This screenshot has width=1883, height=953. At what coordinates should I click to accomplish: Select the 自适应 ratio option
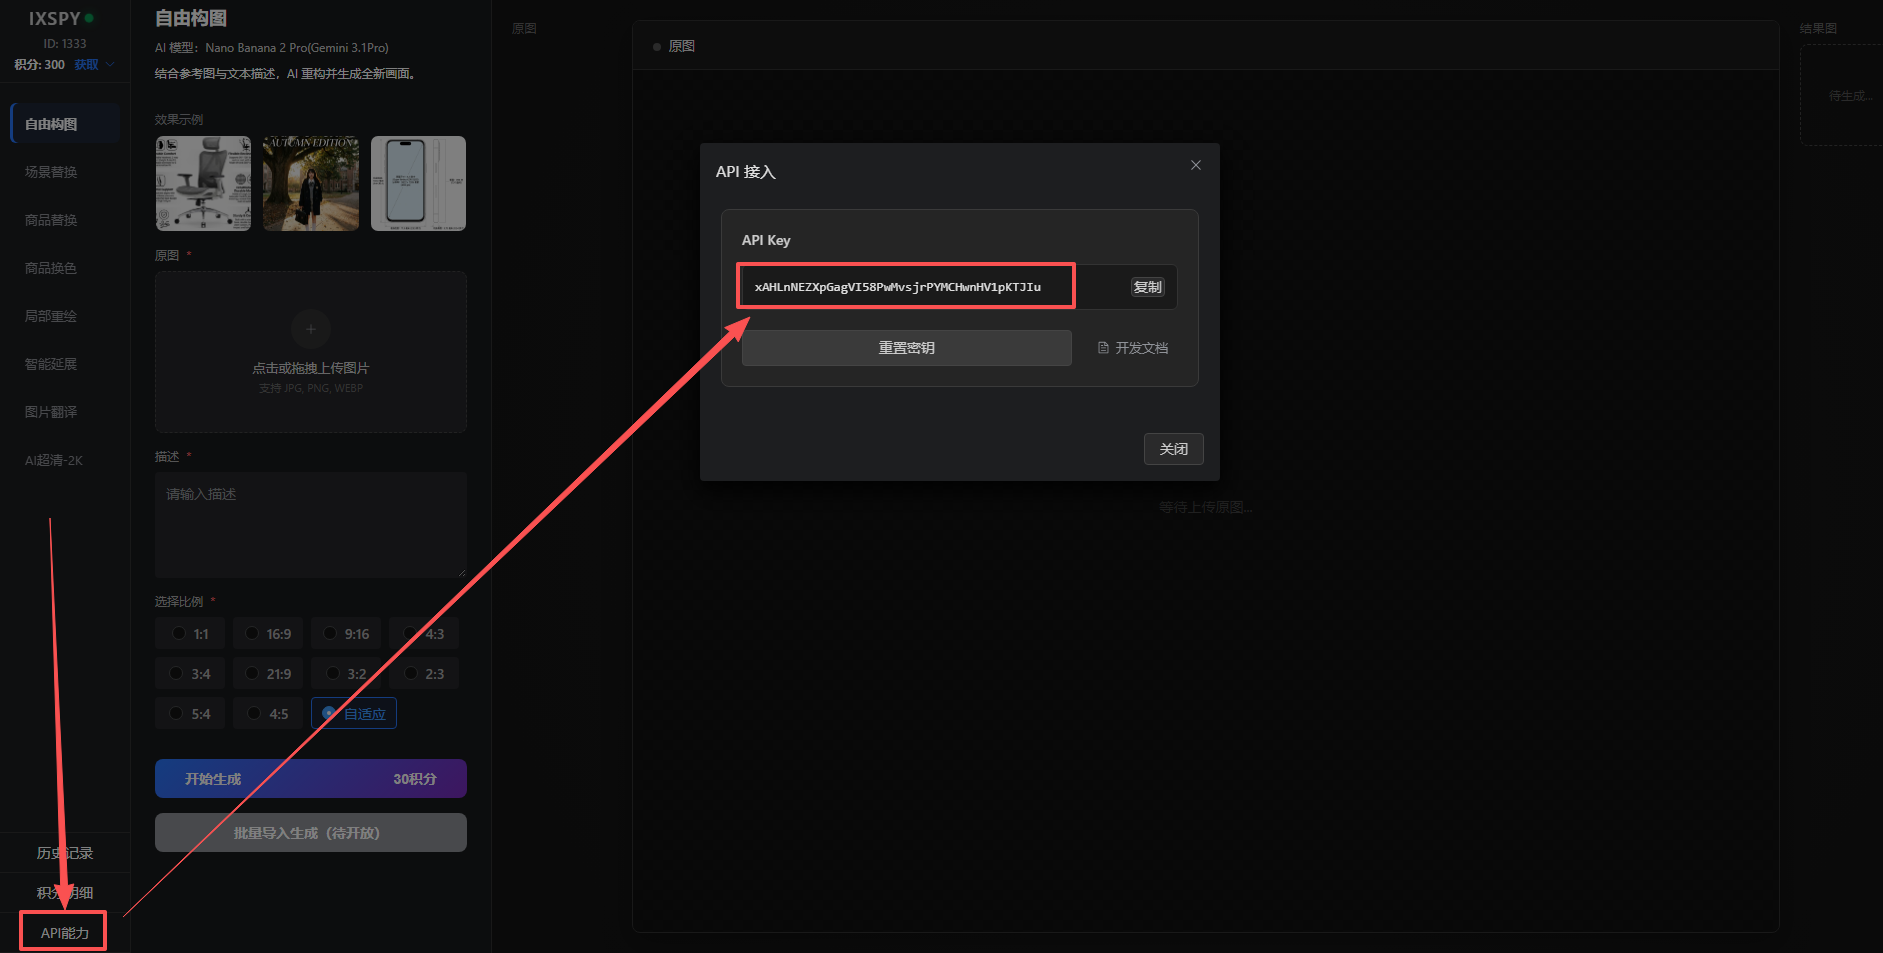[354, 714]
